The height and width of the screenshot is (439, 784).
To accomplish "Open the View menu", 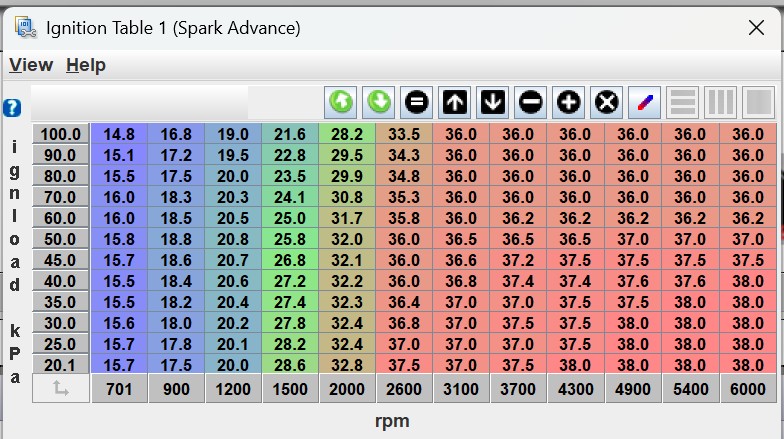I will point(31,65).
